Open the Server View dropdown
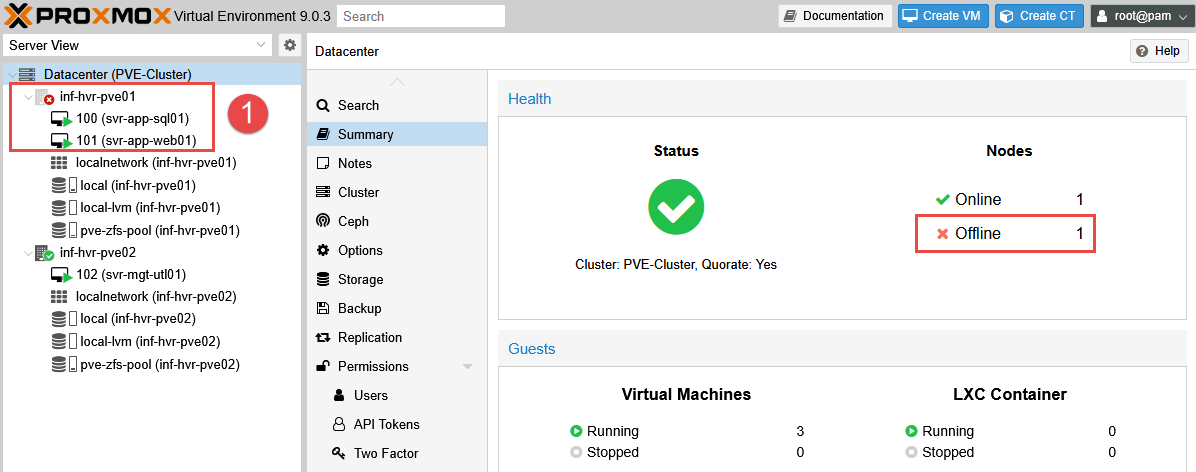The width and height of the screenshot is (1196, 472). point(261,45)
